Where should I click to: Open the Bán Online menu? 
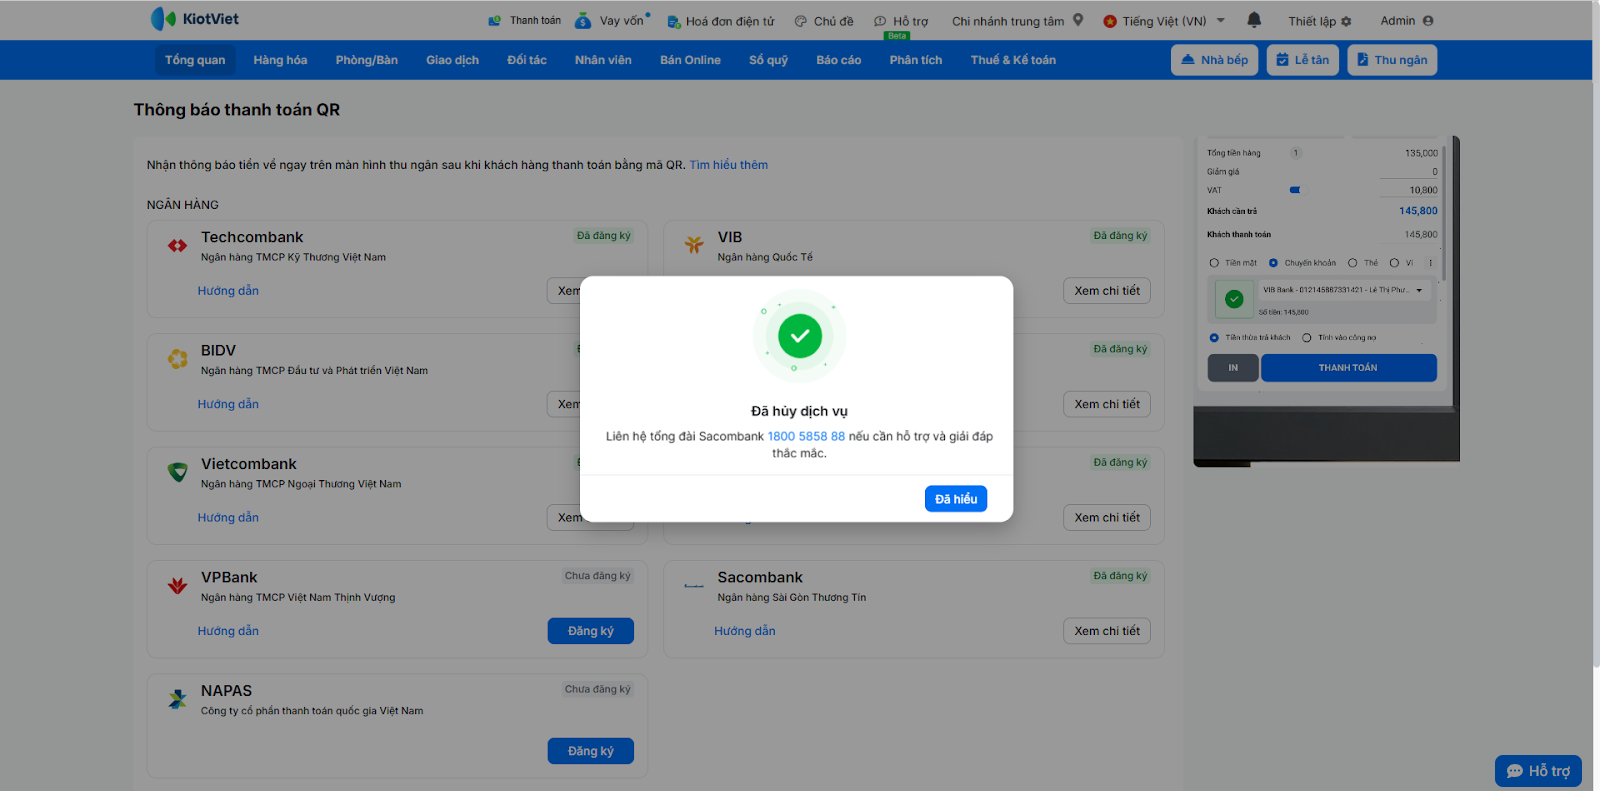(x=690, y=60)
